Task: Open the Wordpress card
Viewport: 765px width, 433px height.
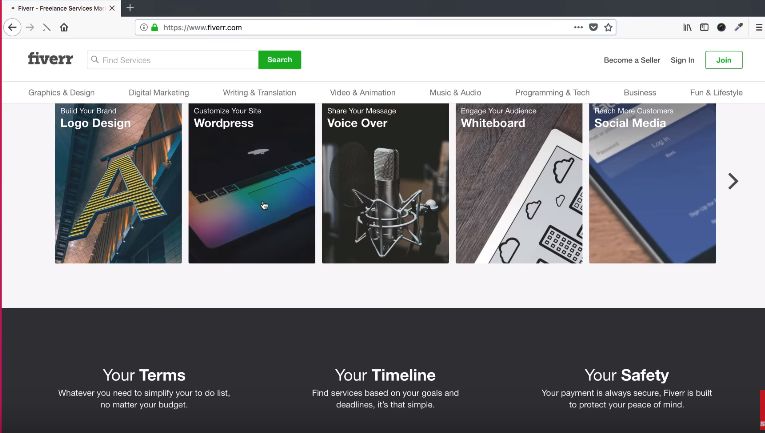Action: click(252, 183)
